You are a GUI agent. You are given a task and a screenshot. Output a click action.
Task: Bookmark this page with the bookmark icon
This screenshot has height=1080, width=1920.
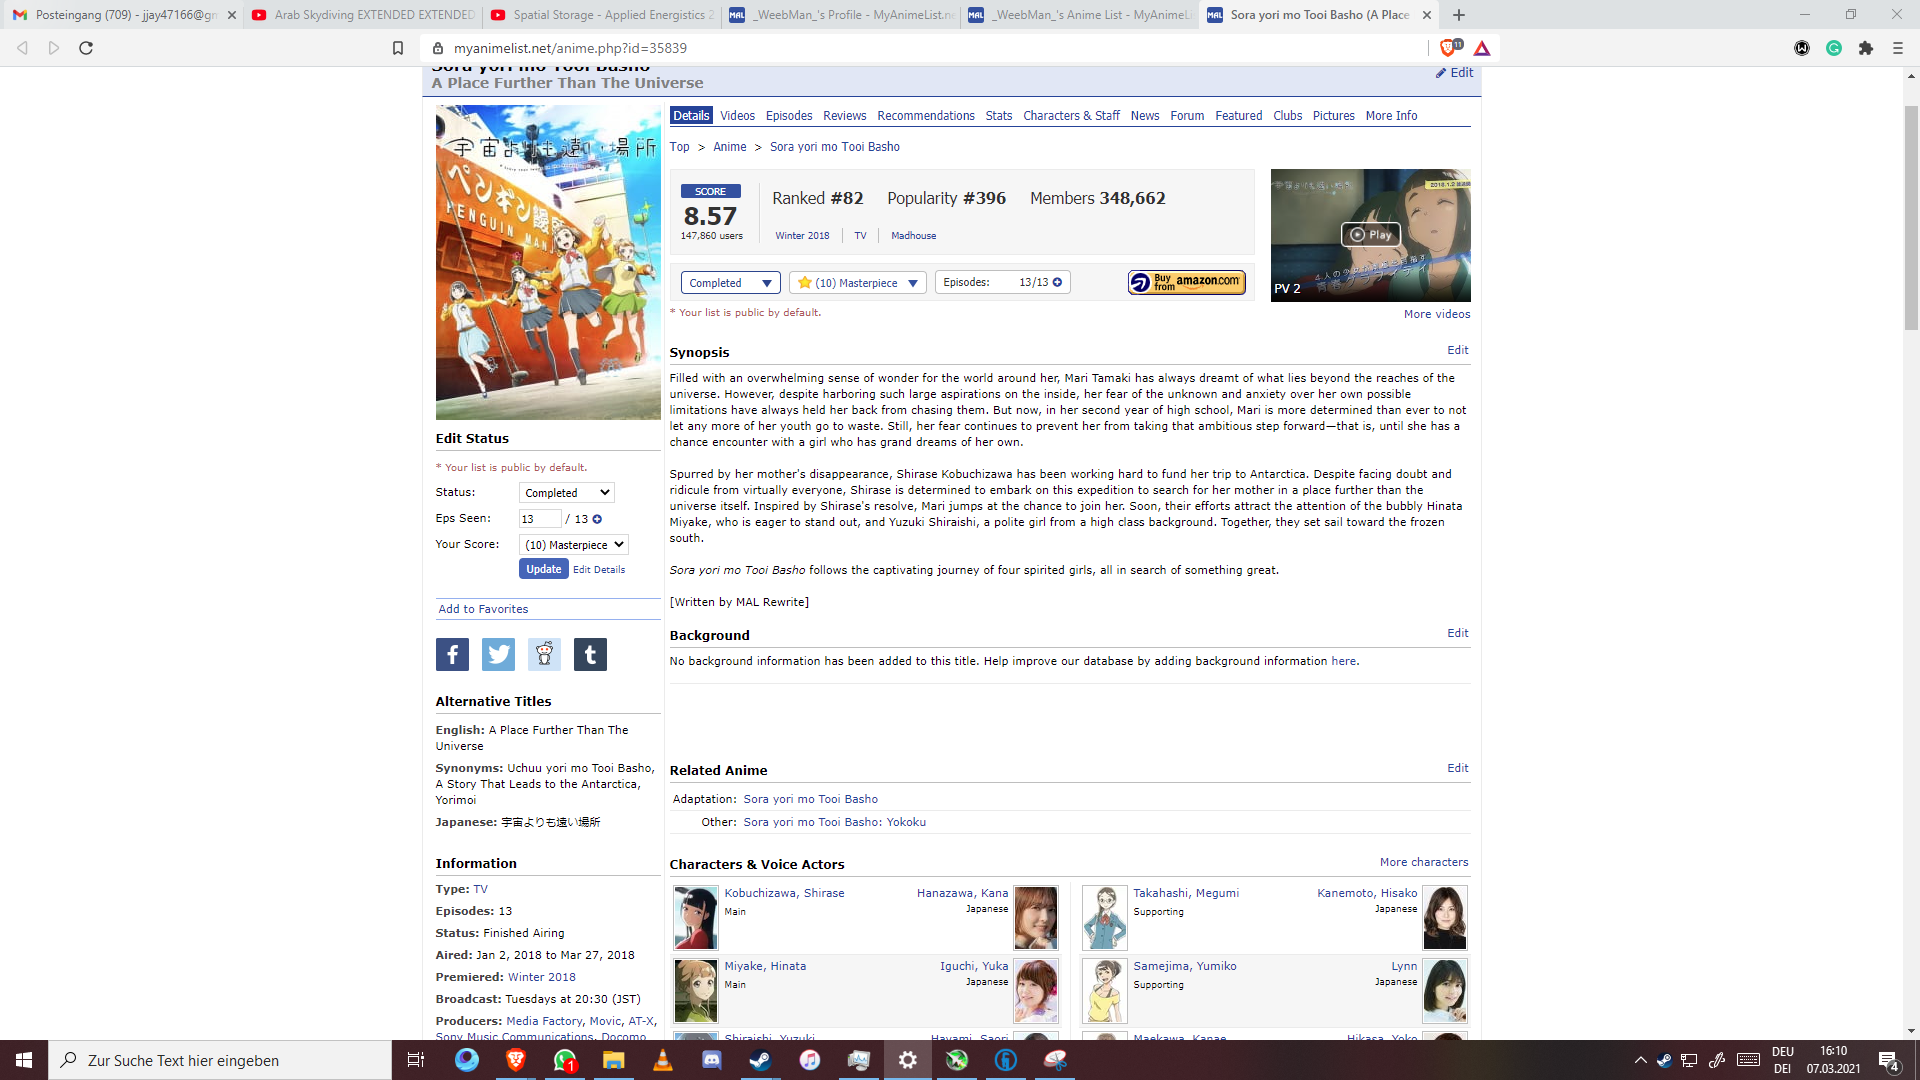pyautogui.click(x=398, y=48)
